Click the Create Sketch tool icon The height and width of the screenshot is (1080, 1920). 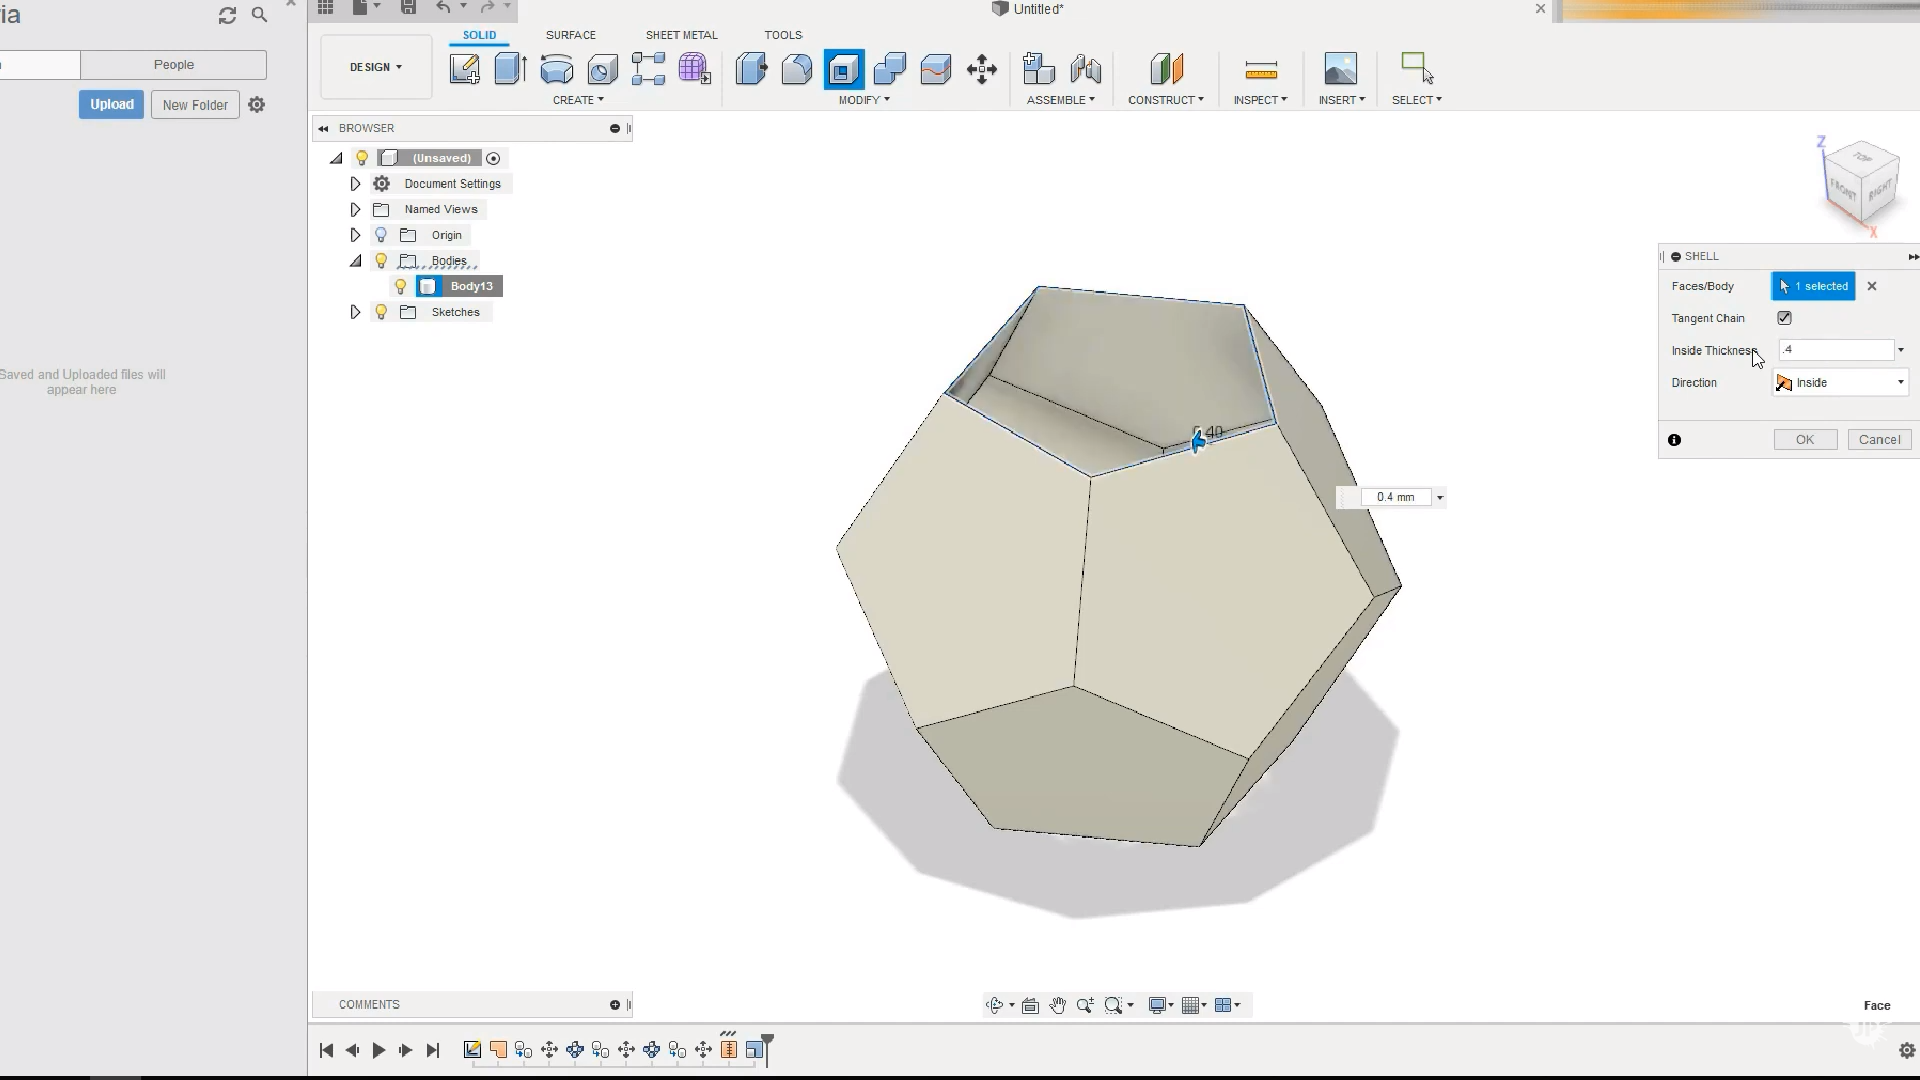(x=464, y=69)
